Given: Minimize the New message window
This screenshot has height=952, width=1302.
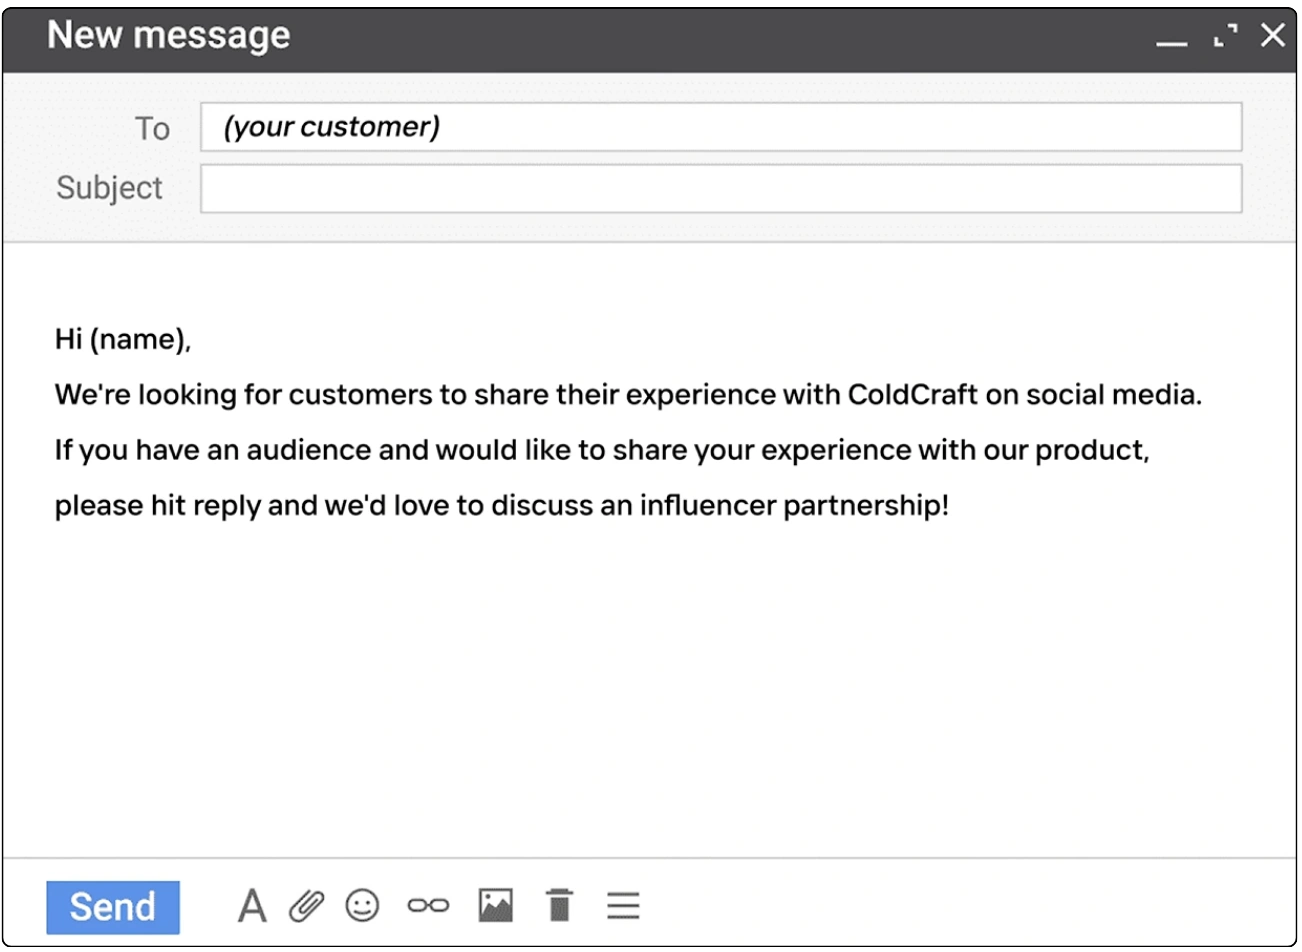Looking at the screenshot, I should pyautogui.click(x=1171, y=43).
